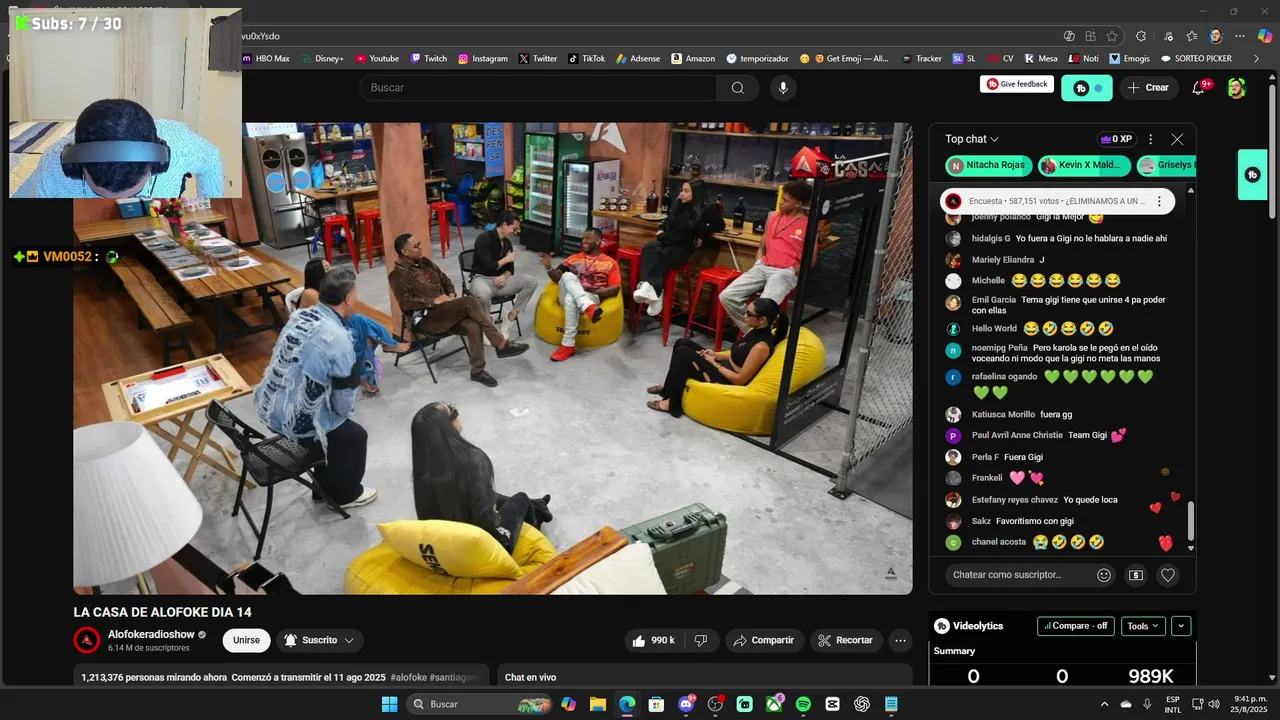
Task: Open more video actions ellipsis
Action: [x=901, y=640]
